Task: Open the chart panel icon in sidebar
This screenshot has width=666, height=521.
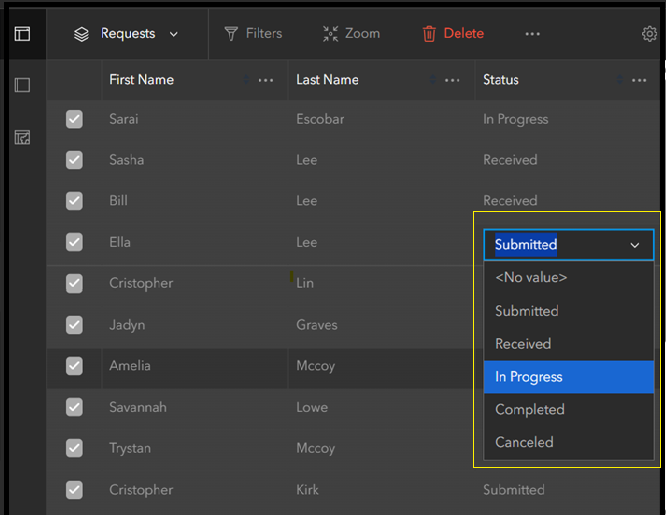Action: tap(22, 138)
